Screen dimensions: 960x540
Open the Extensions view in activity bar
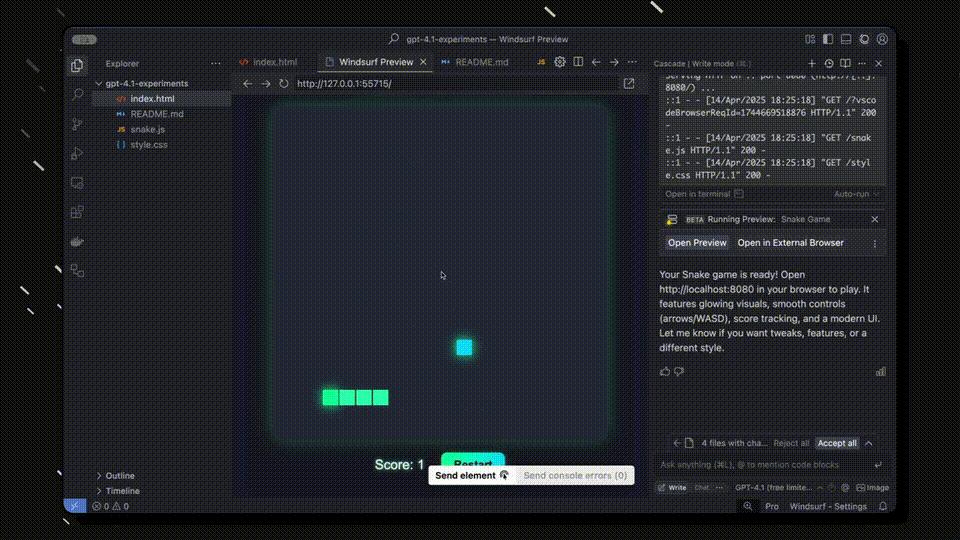[x=77, y=212]
